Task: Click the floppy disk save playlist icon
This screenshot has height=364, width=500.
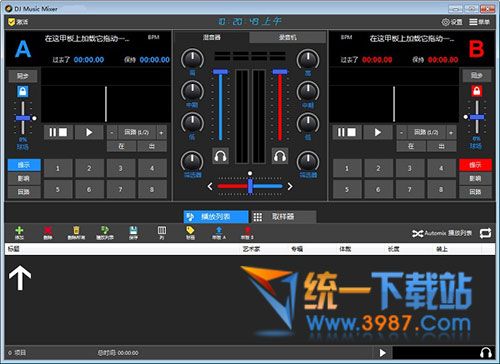Action: 133,230
